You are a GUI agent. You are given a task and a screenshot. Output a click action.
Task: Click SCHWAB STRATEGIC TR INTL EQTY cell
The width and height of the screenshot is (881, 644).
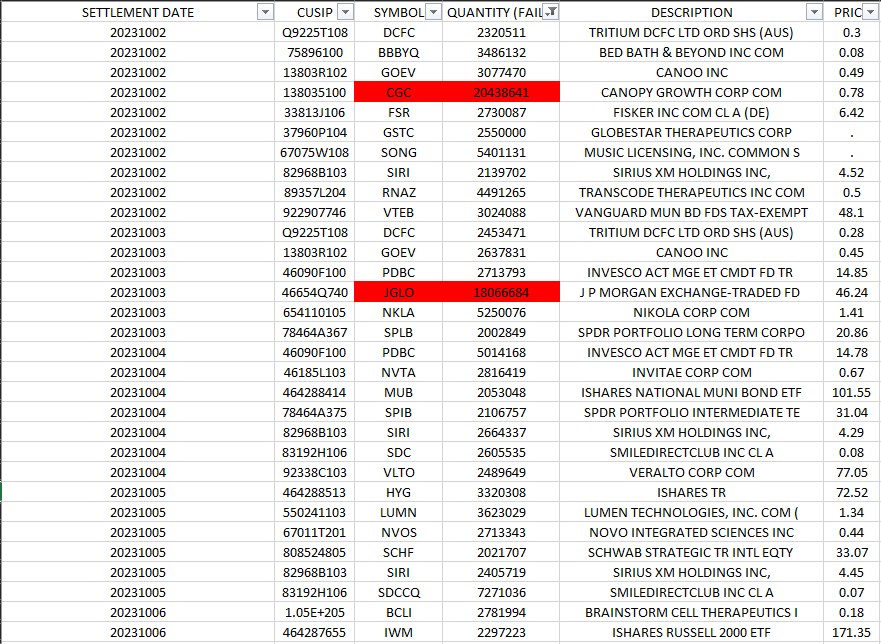692,552
